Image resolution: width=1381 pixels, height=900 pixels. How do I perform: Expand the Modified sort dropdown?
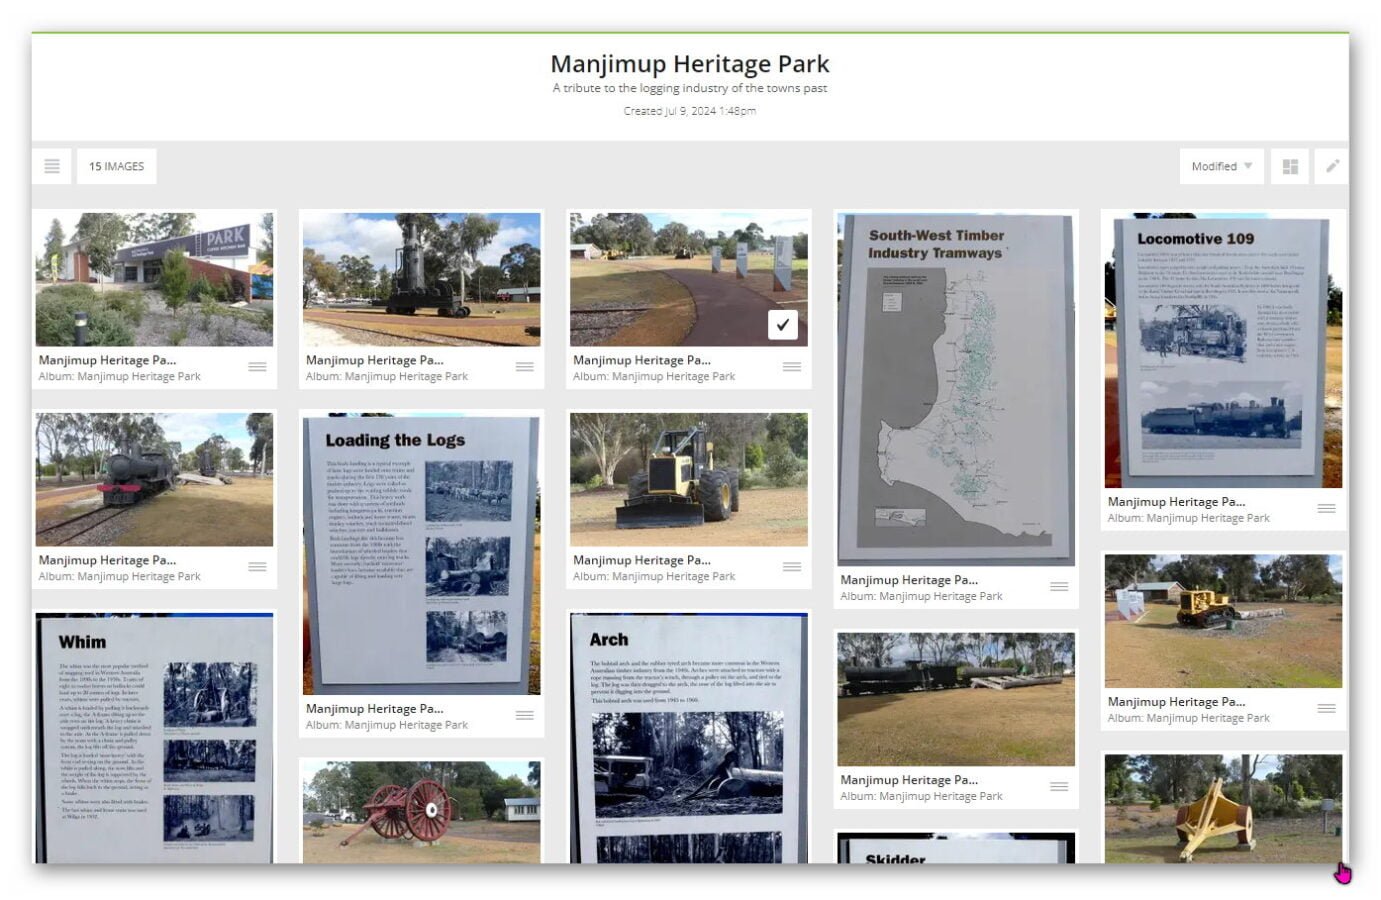tap(1221, 166)
